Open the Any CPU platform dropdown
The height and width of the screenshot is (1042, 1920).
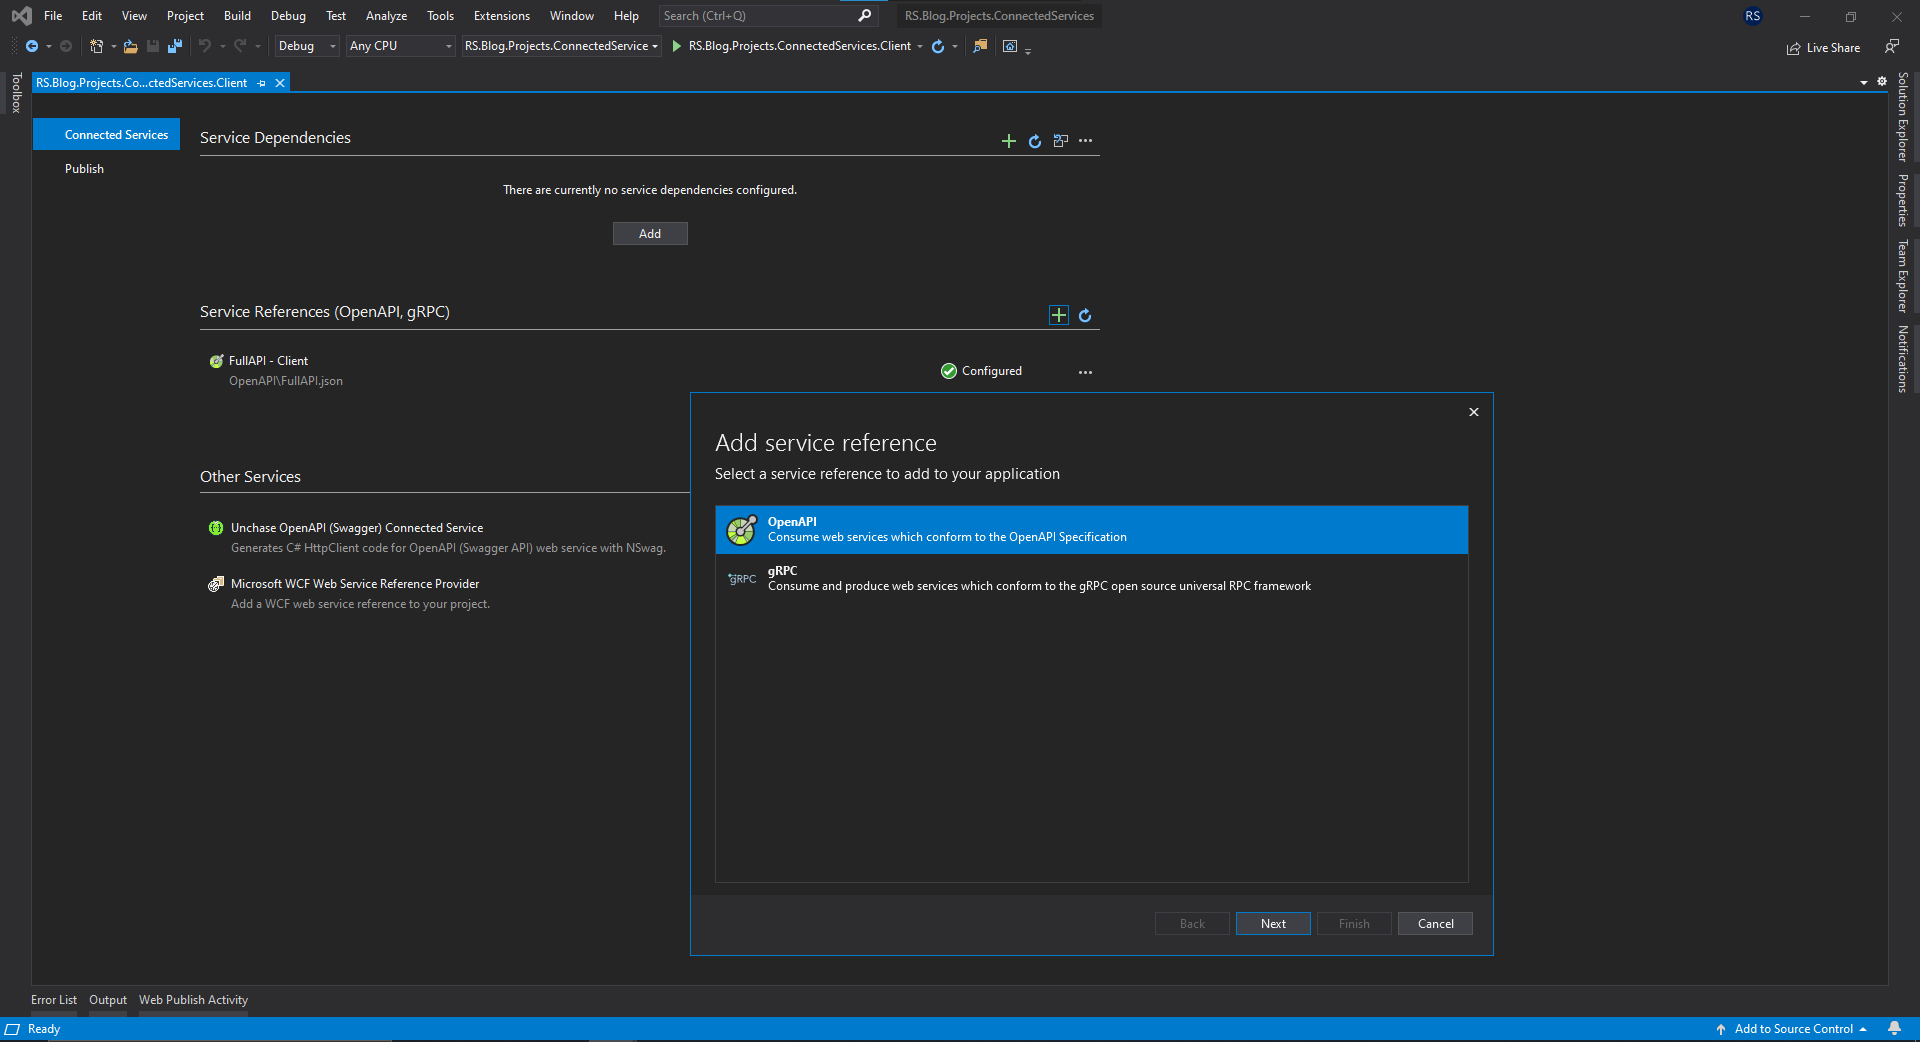pyautogui.click(x=401, y=46)
